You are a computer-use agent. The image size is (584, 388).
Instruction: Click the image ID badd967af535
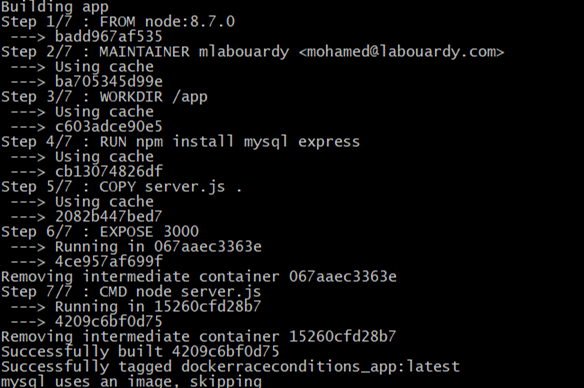[x=109, y=36]
